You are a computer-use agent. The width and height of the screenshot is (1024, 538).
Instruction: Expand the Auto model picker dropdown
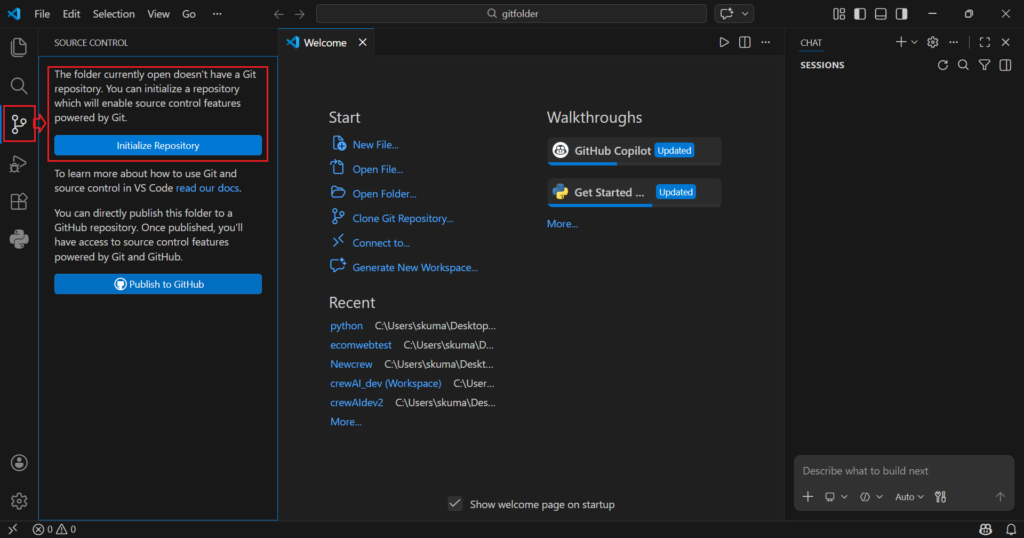coord(909,497)
